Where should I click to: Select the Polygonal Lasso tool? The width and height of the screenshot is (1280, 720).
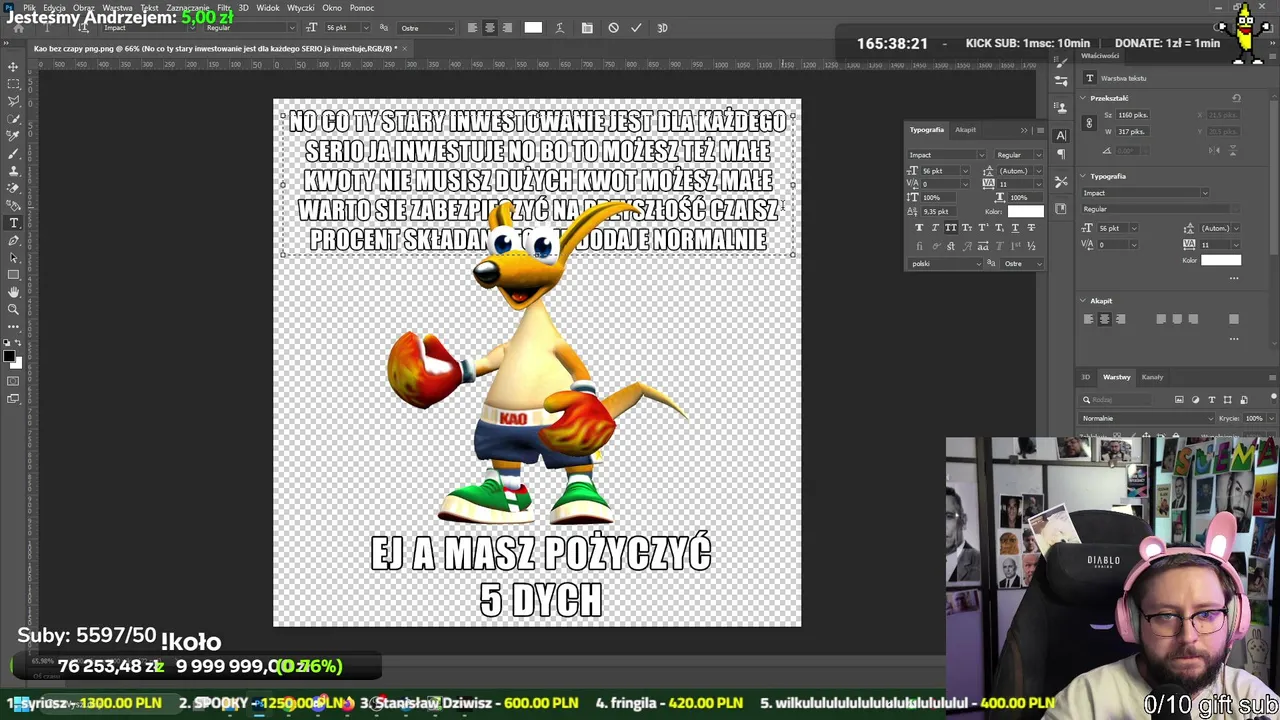pos(13,101)
